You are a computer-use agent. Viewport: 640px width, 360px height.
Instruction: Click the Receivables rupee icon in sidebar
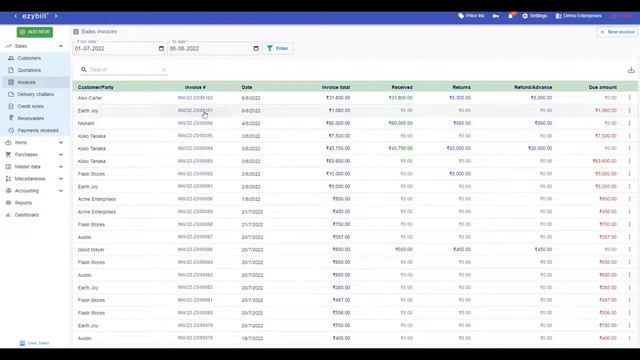pos(11,118)
